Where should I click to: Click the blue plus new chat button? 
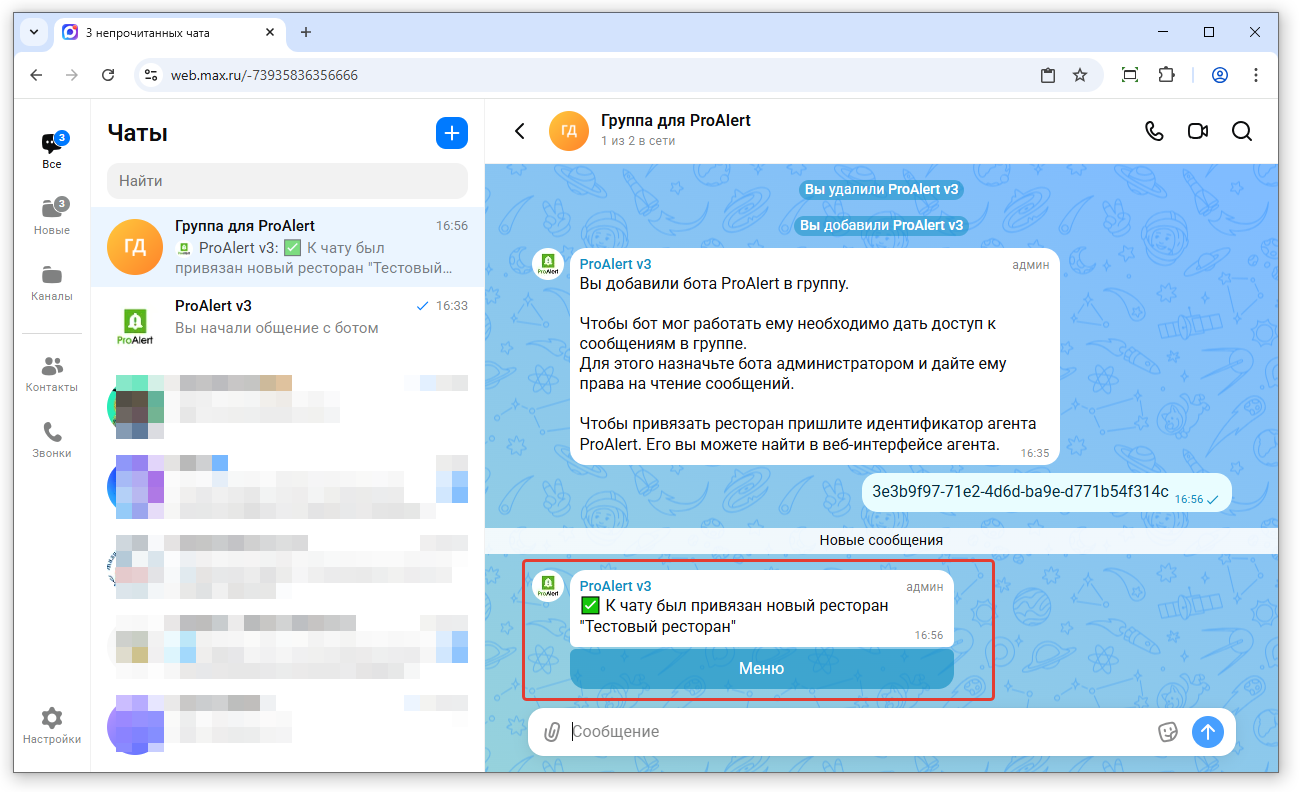pyautogui.click(x=452, y=133)
